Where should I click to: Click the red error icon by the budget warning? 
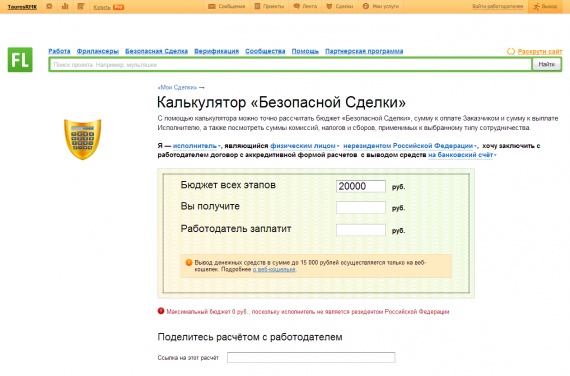[161, 311]
